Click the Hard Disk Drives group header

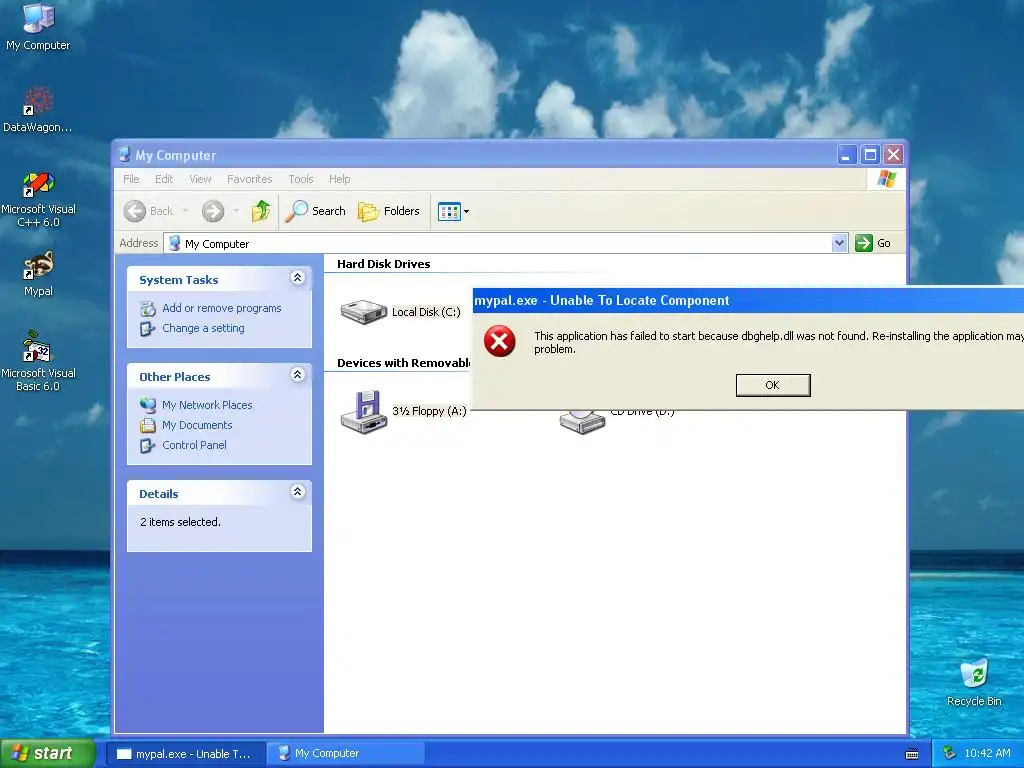pos(383,264)
